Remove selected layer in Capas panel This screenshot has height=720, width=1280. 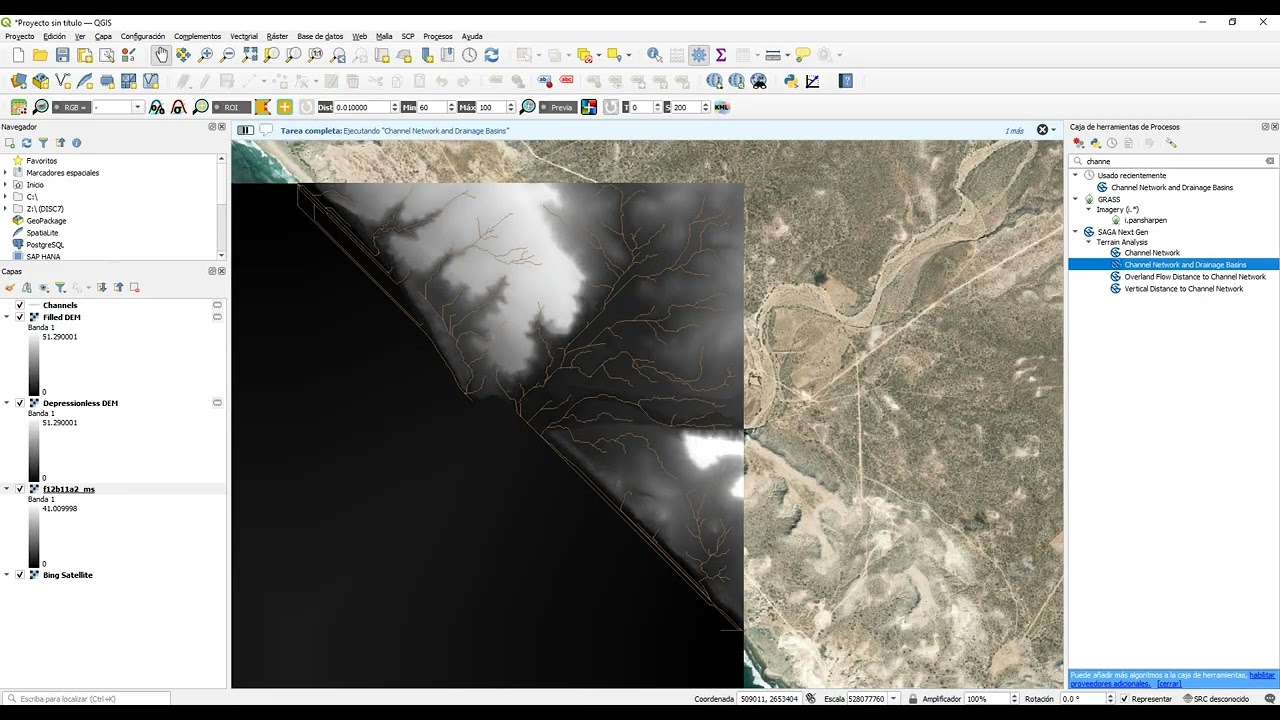pos(135,288)
